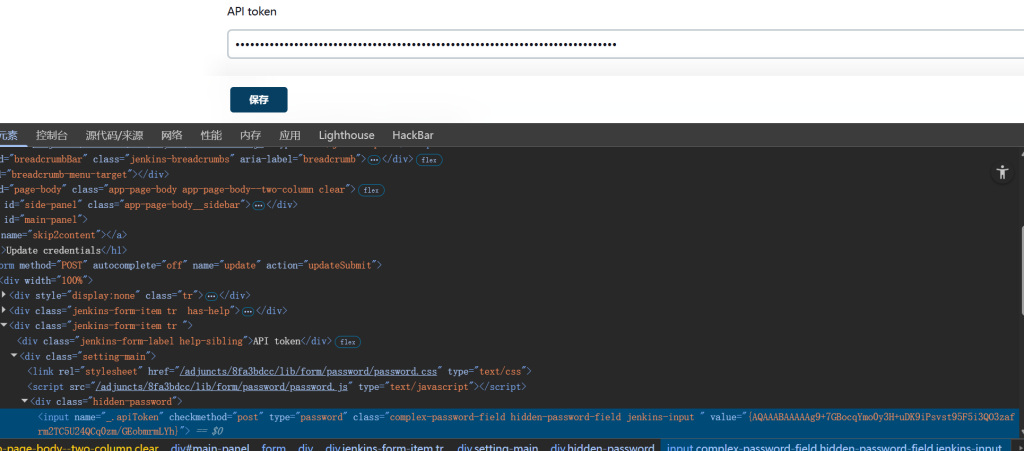The image size is (1024, 451).
Task: Collapse the hidden-password div node
Action: [x=24, y=401]
